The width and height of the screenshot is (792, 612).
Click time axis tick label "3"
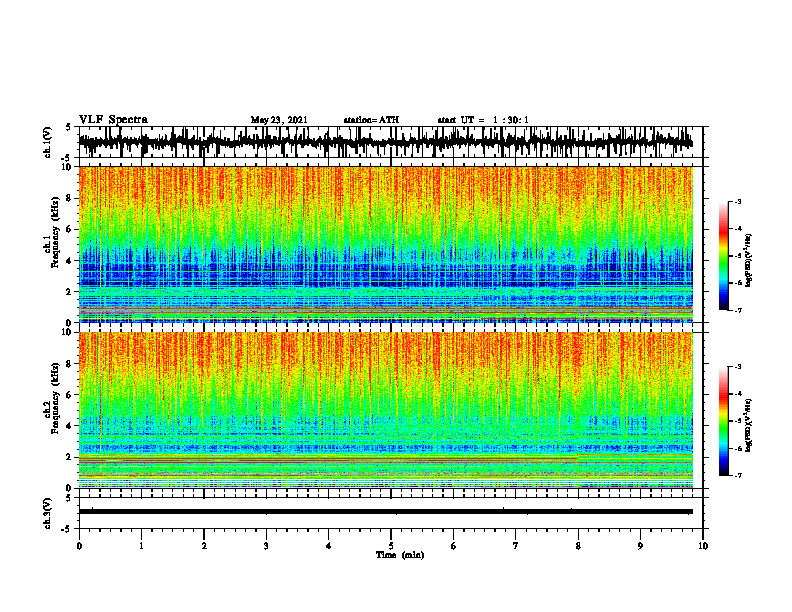(266, 546)
